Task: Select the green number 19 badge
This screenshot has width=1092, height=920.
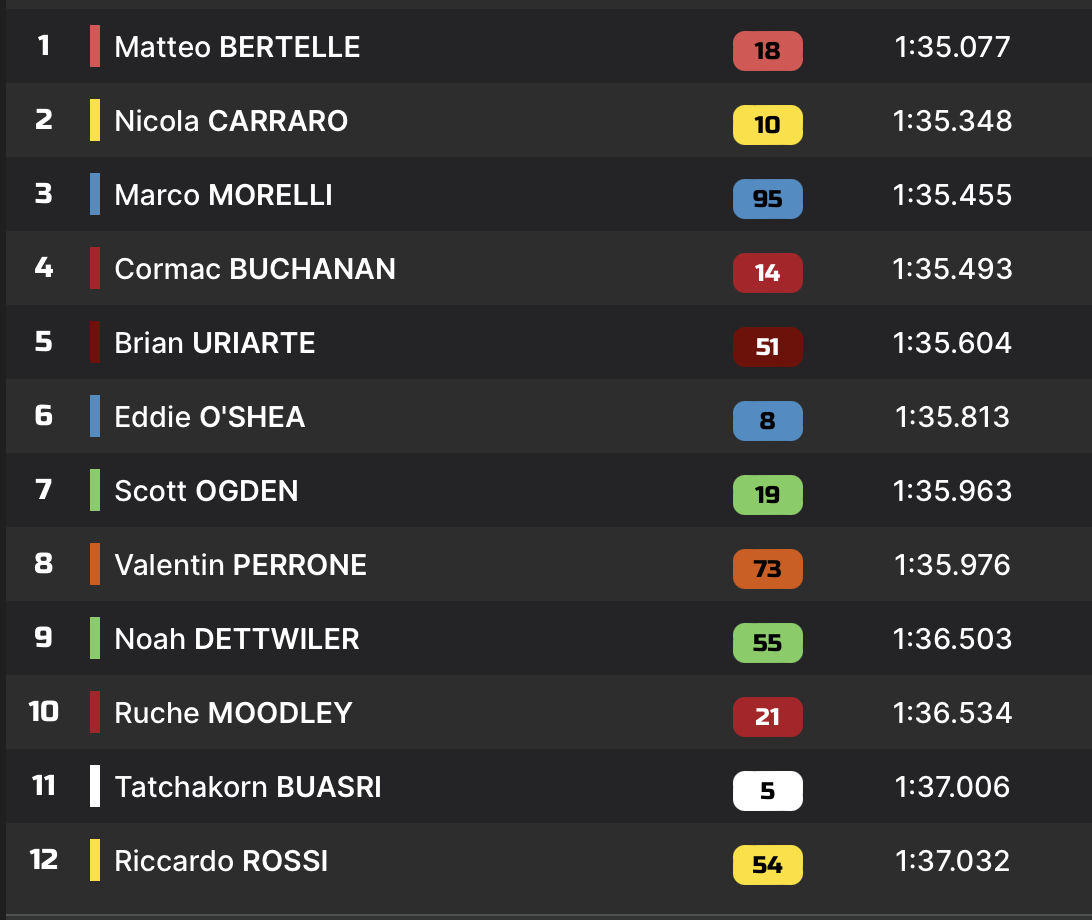Action: coord(767,495)
